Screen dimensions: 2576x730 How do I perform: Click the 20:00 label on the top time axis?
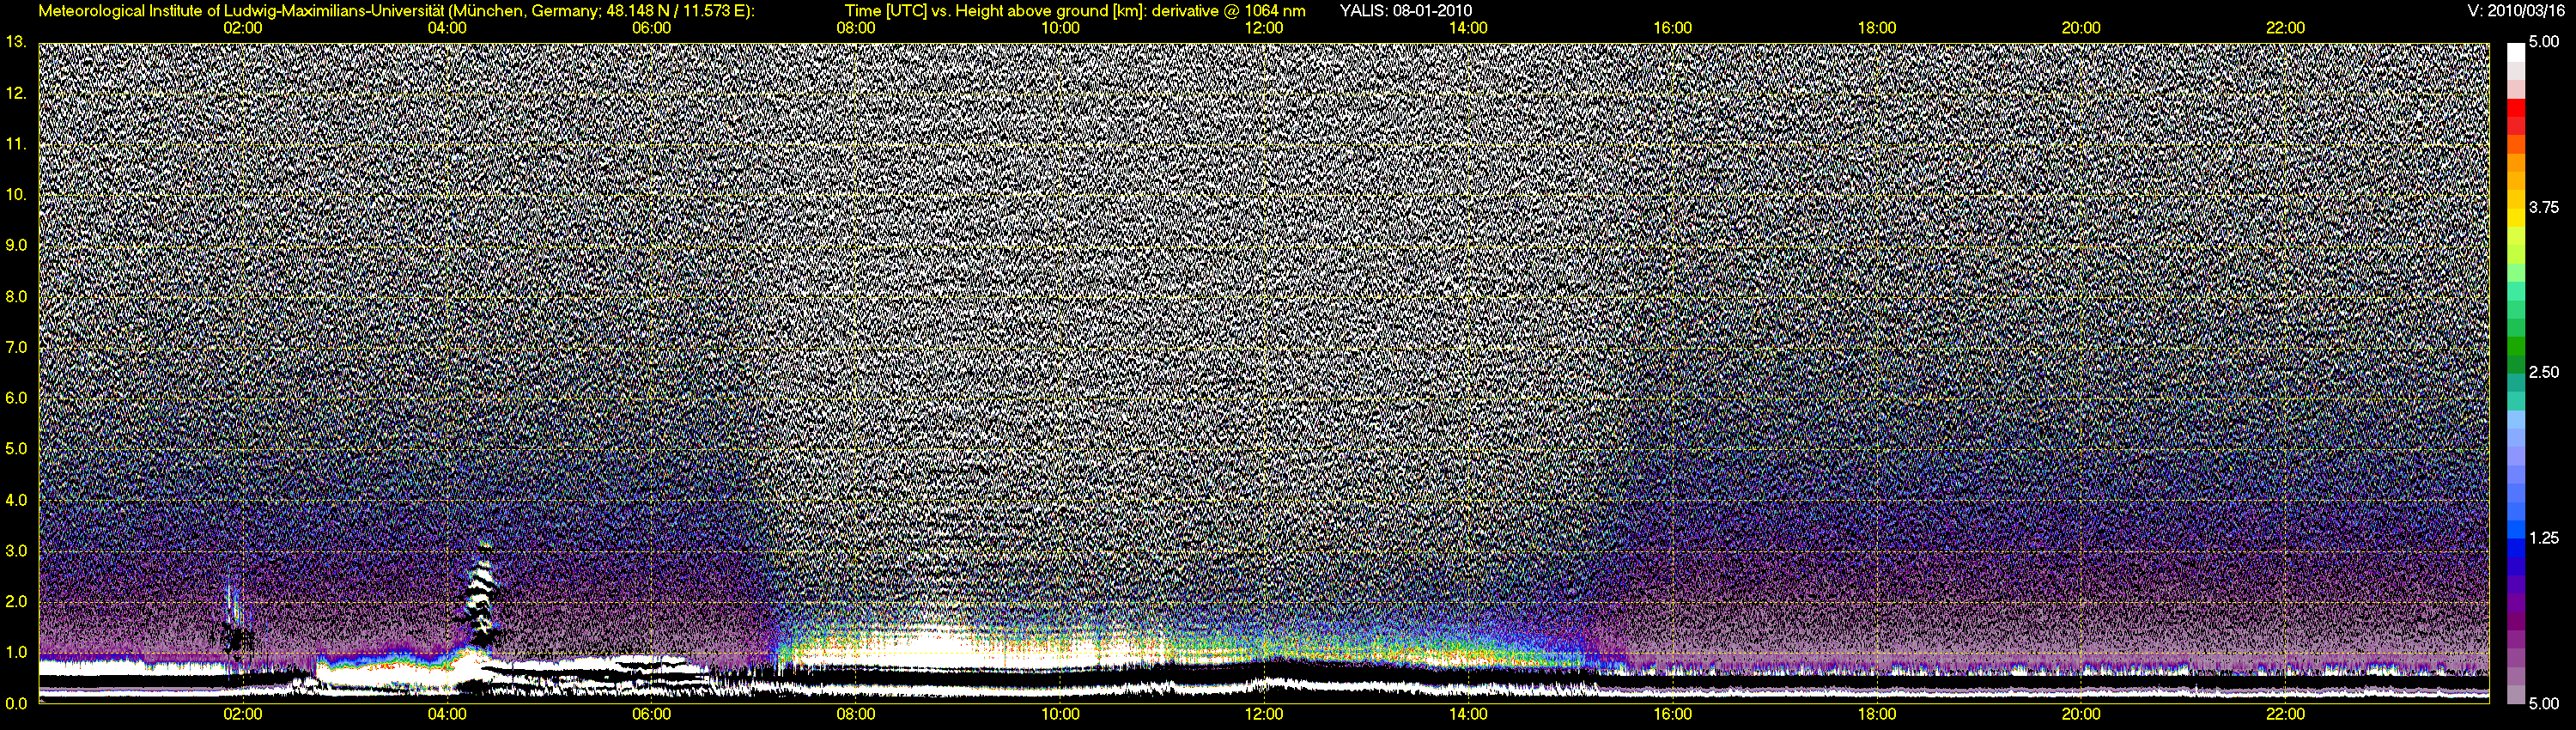click(x=2081, y=28)
